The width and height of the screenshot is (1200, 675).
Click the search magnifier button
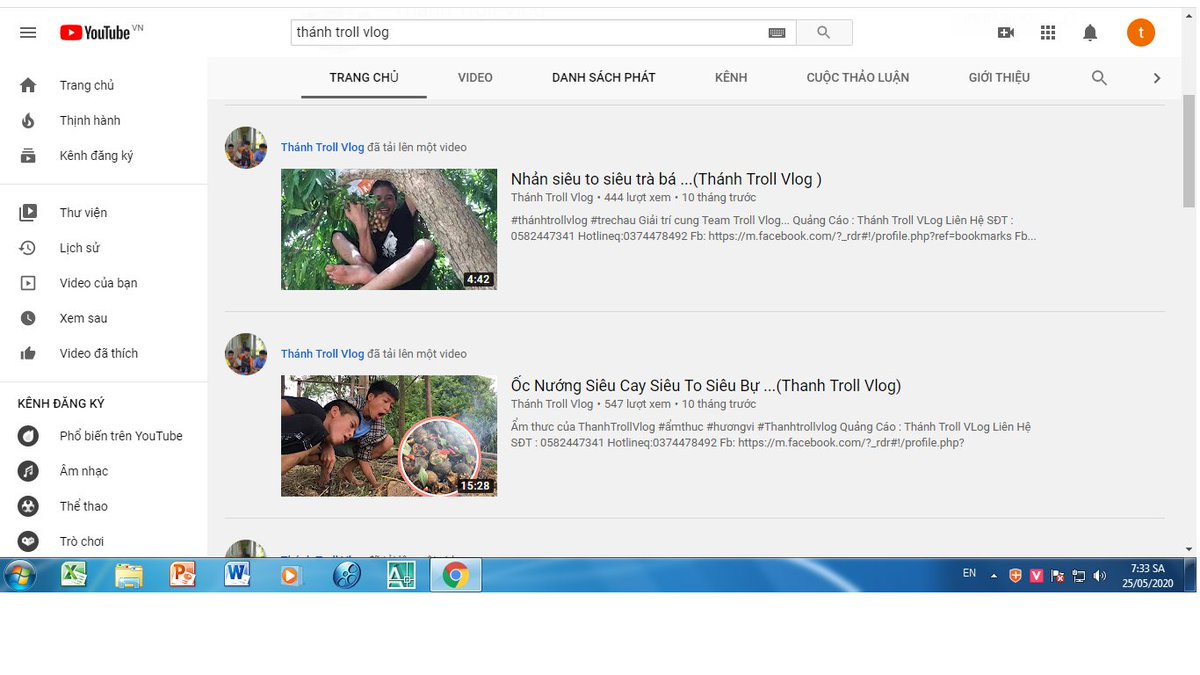tap(824, 31)
